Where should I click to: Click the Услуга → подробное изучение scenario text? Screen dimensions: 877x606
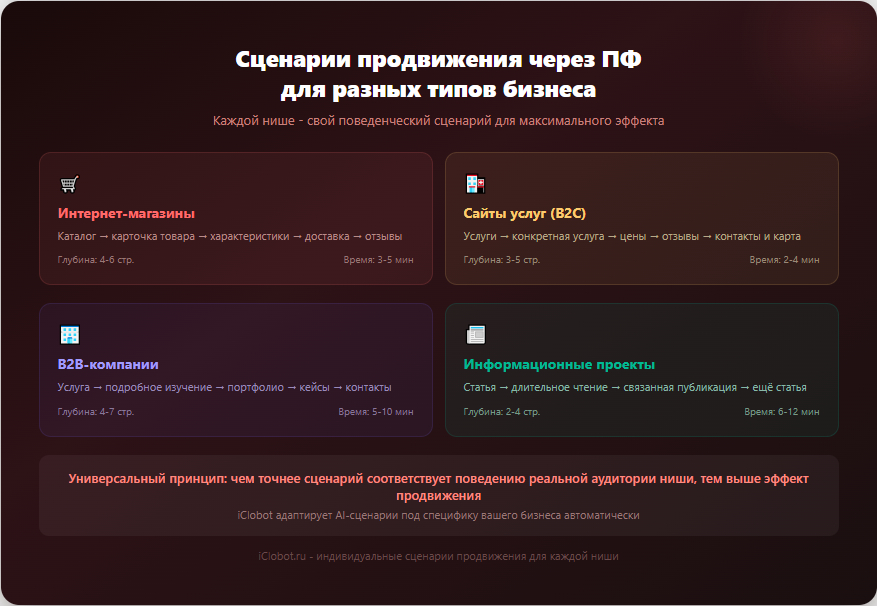224,387
